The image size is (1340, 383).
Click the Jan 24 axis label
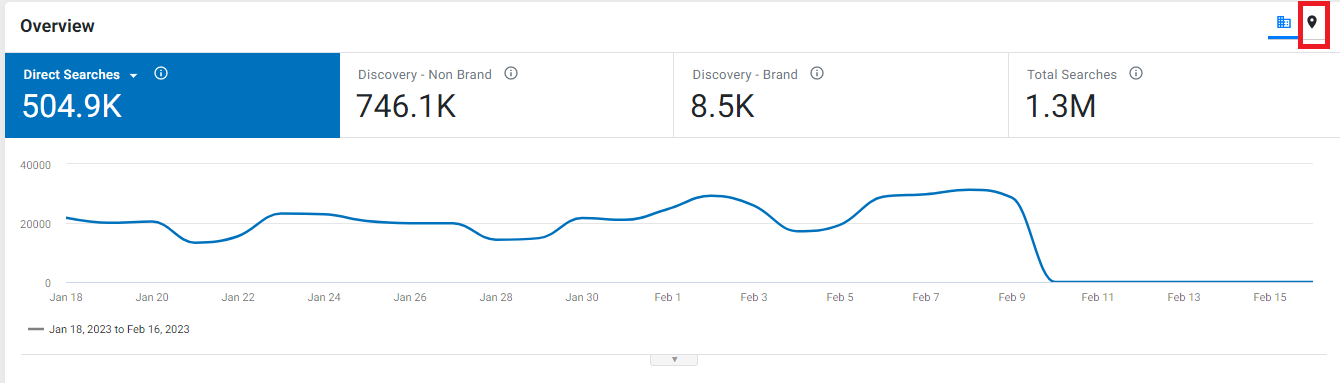[324, 297]
